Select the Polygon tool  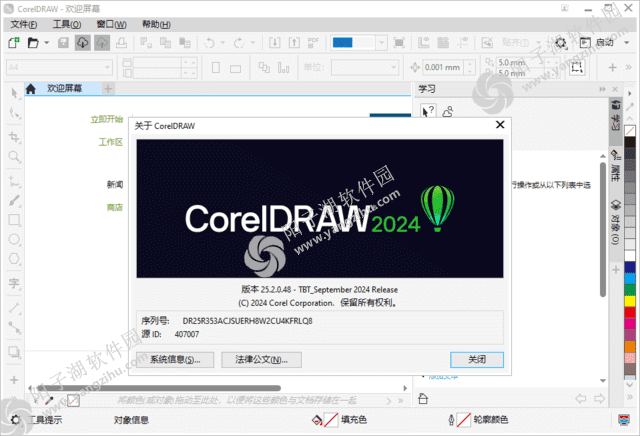[14, 258]
